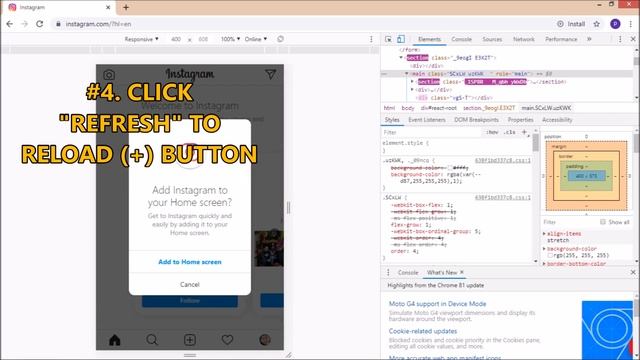Switch to the Styles pane tab
The image size is (640, 360).
coord(392,120)
